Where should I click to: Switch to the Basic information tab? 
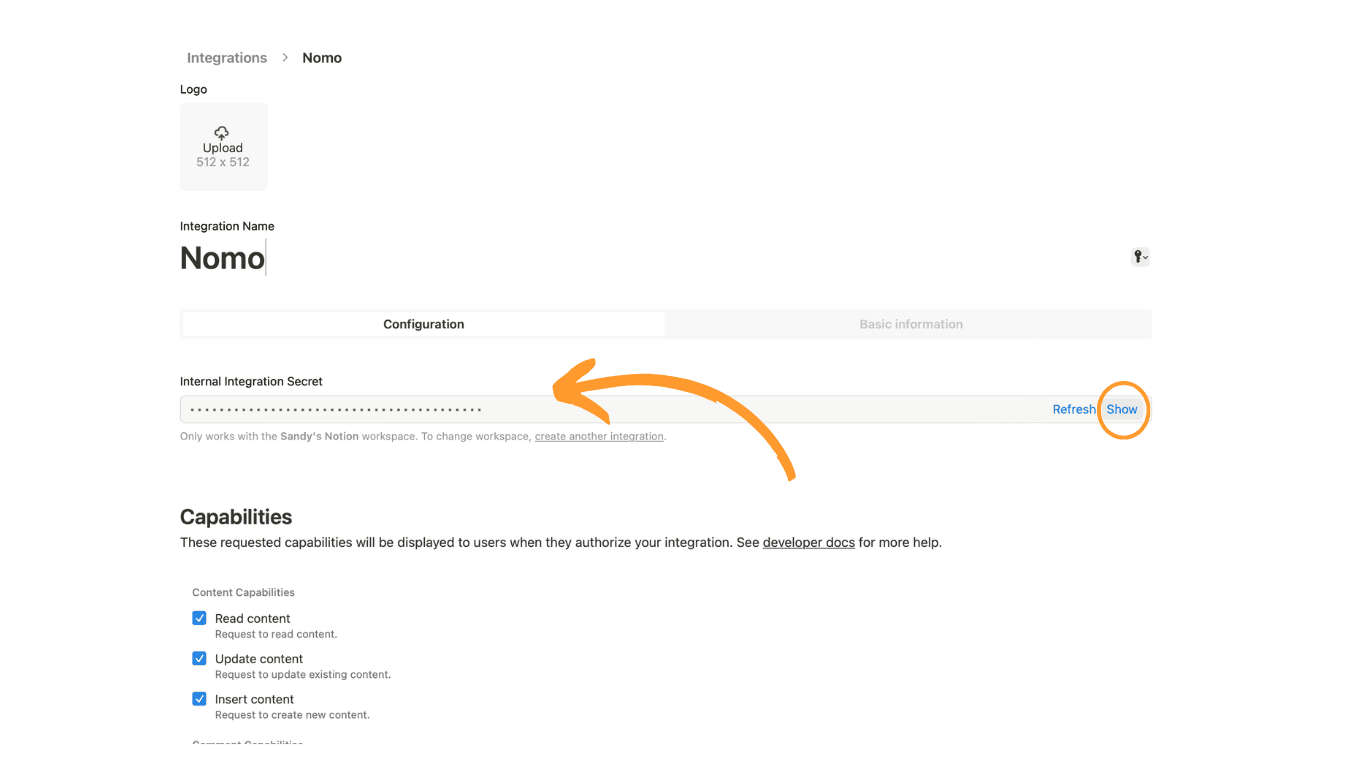911,324
